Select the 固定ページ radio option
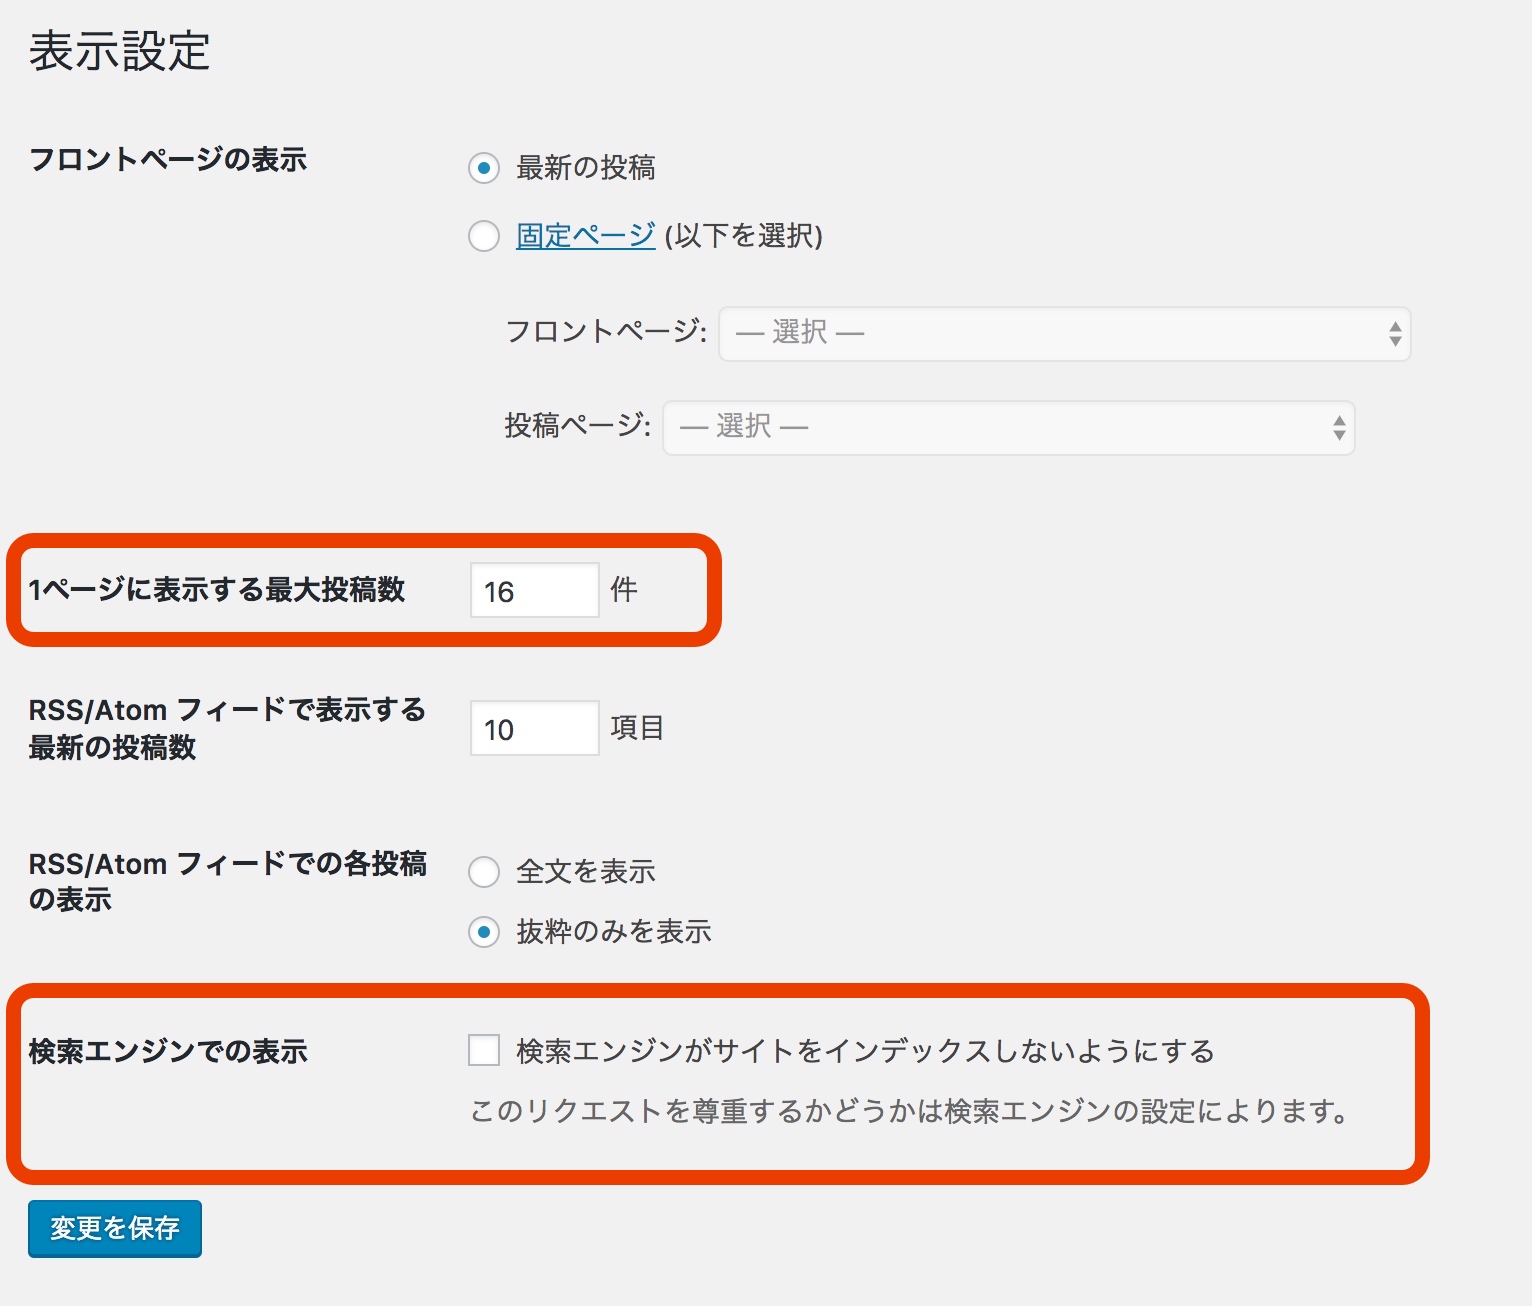 coord(484,236)
